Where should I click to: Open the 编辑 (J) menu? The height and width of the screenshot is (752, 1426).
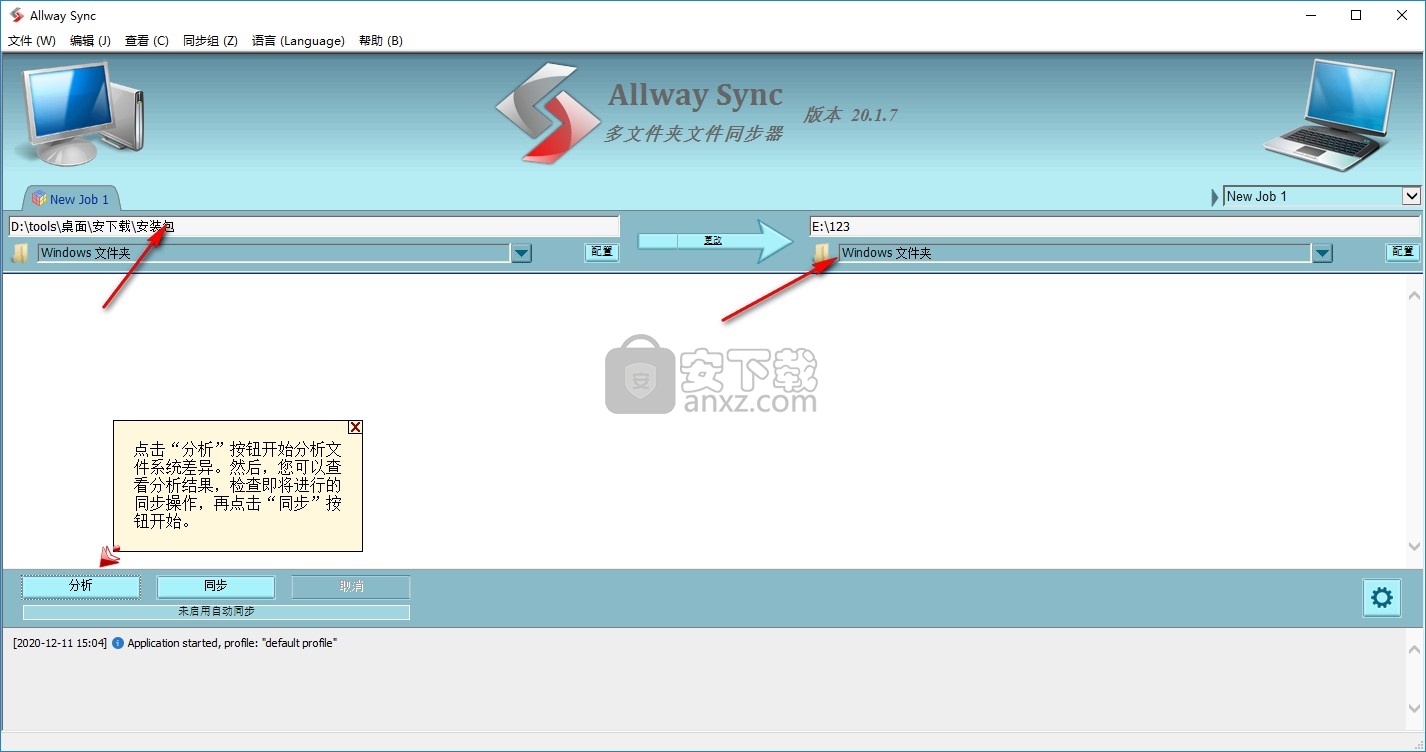[x=90, y=41]
